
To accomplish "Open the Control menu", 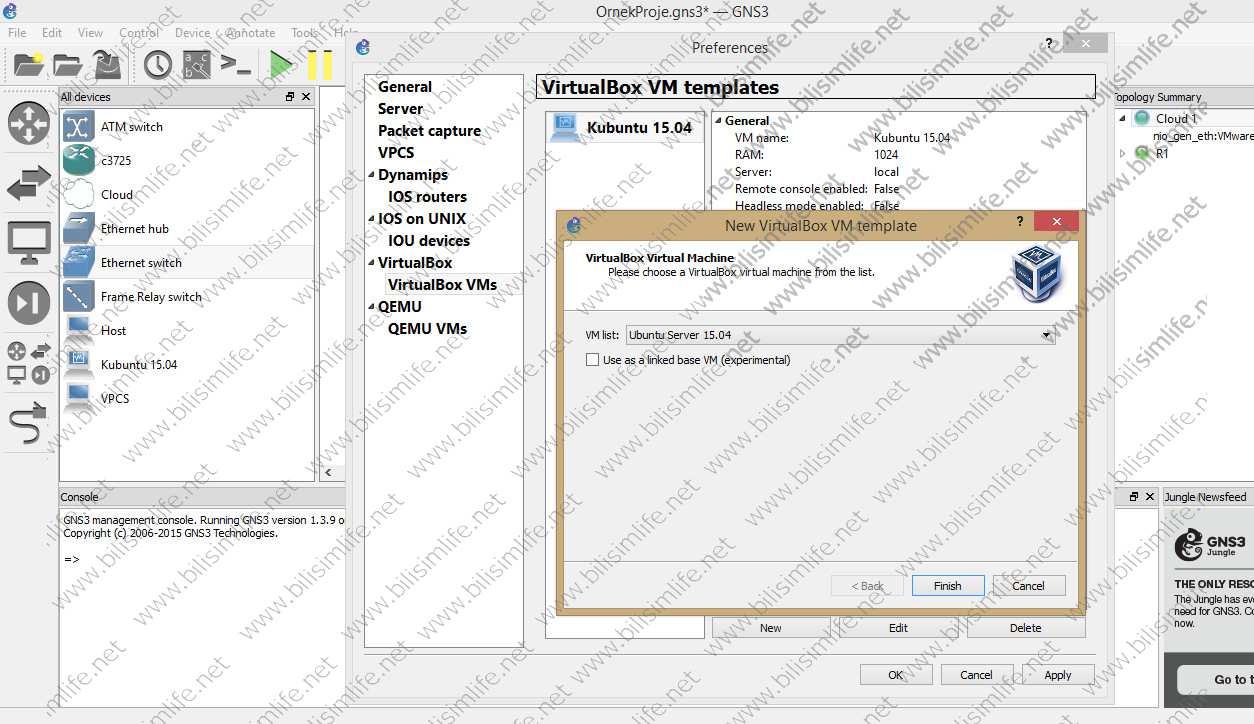I will tap(139, 33).
